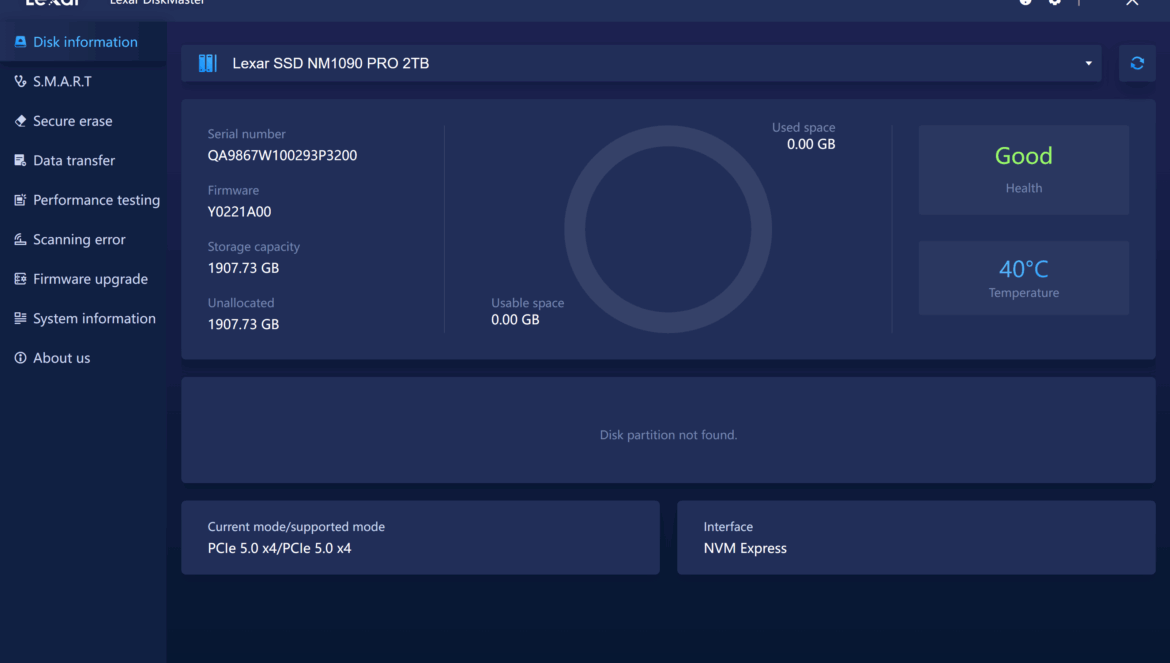Refresh the disk list with the blue arrows icon
The height and width of the screenshot is (663, 1170).
1137,63
